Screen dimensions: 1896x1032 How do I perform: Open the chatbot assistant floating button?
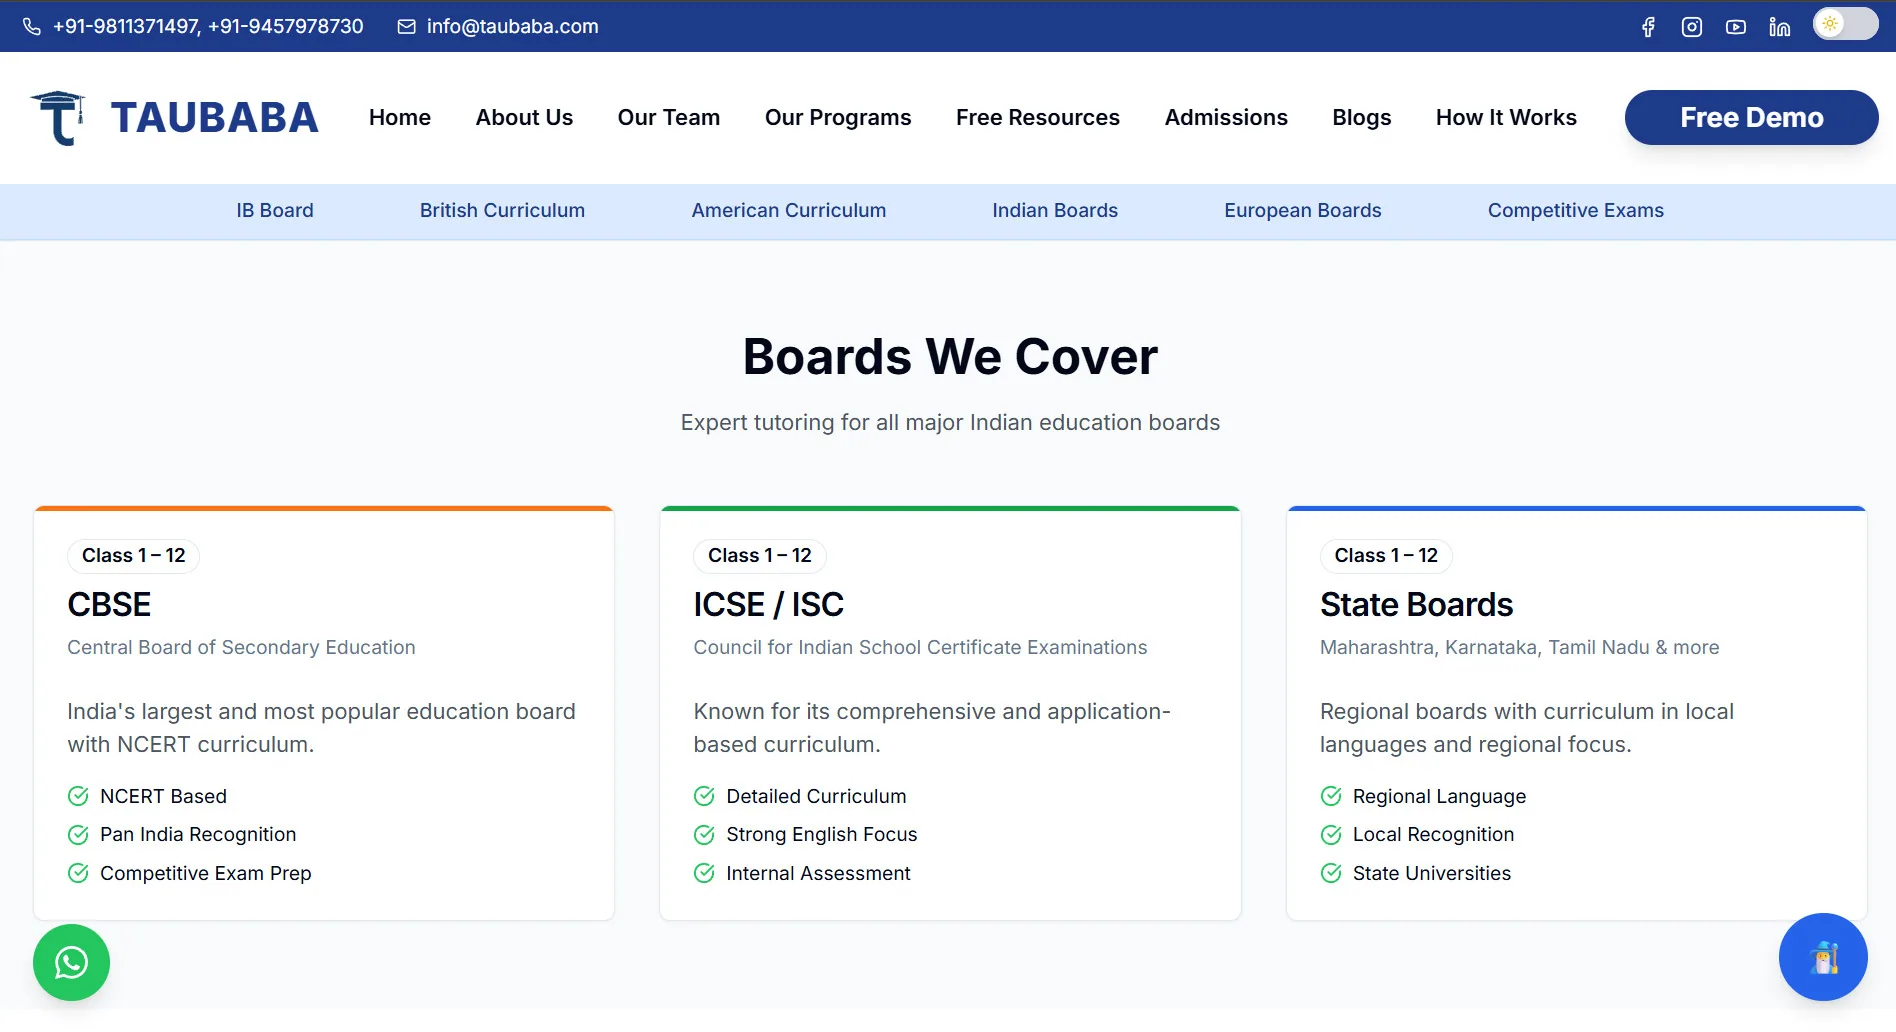[x=1823, y=957]
